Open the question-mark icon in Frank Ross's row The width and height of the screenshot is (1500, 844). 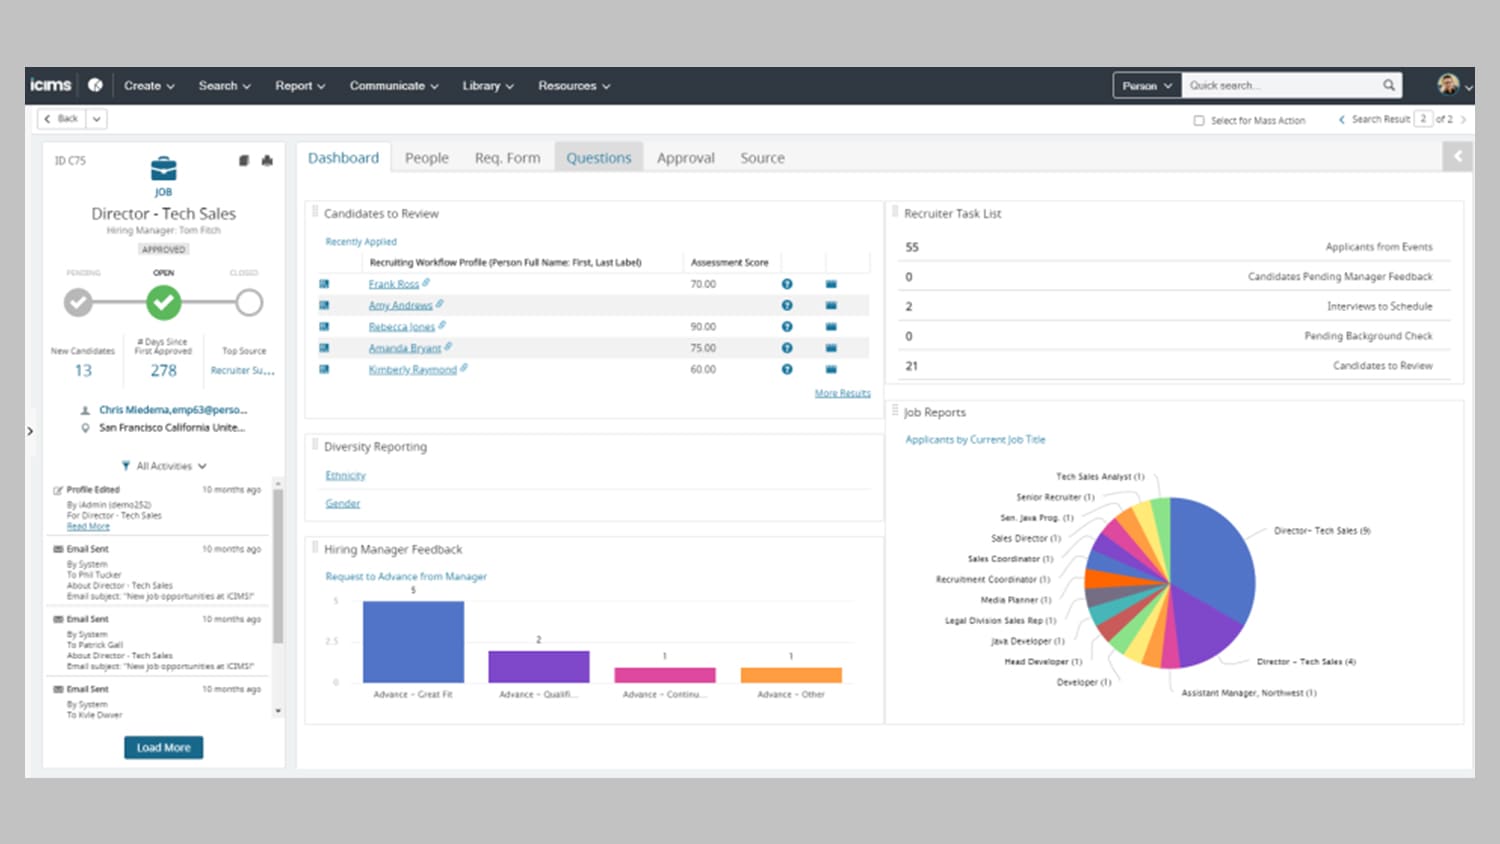(x=787, y=284)
